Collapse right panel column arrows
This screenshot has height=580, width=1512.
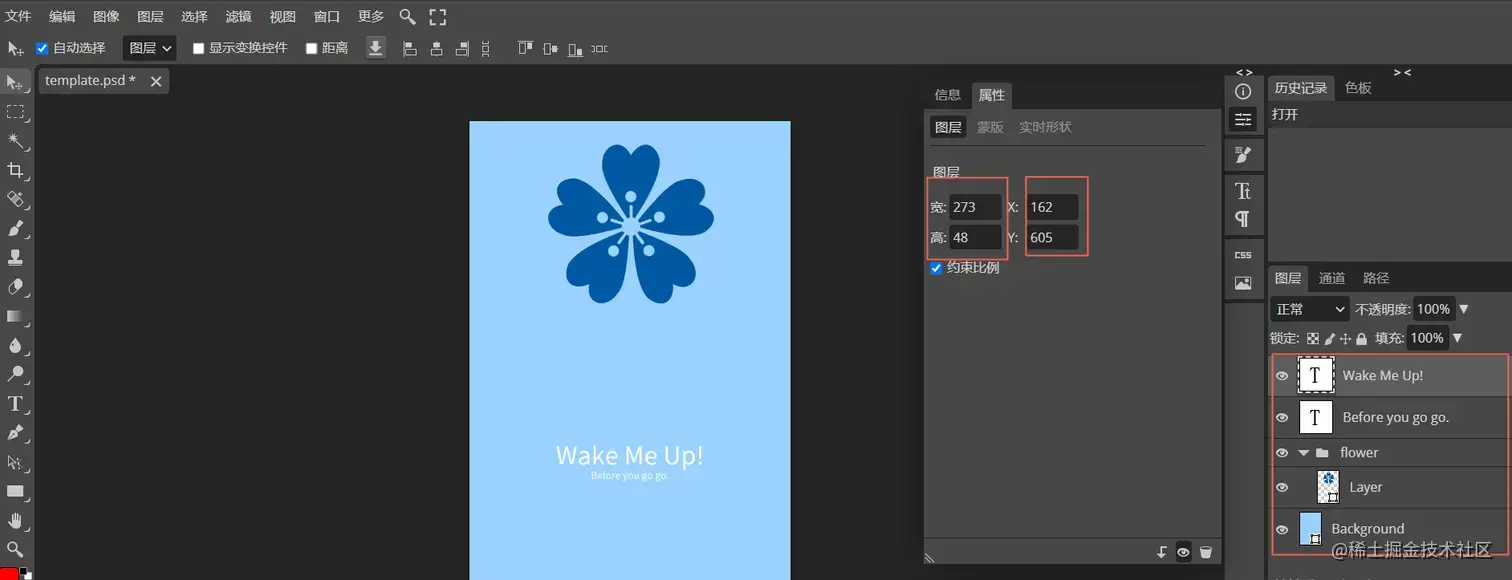(x=1402, y=72)
